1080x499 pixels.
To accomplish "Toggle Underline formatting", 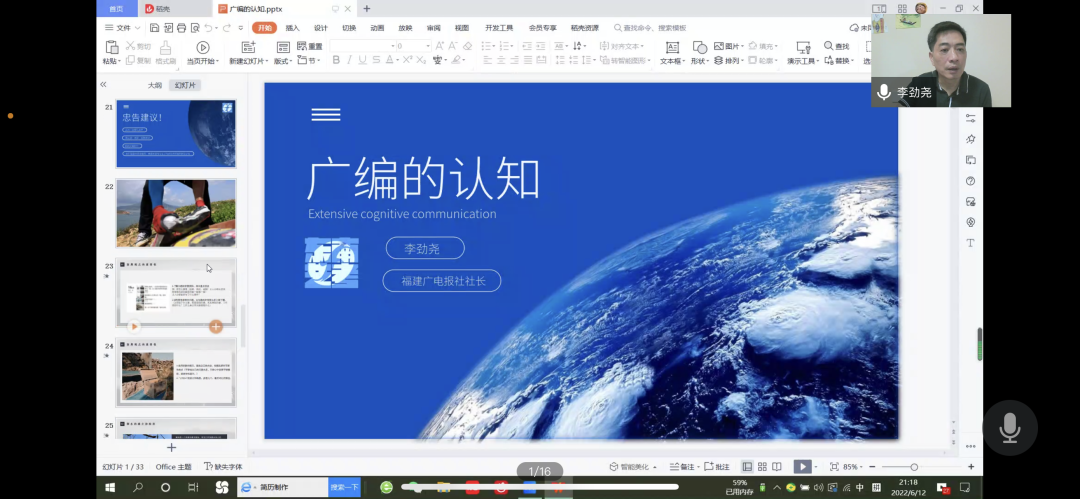I will [x=362, y=61].
